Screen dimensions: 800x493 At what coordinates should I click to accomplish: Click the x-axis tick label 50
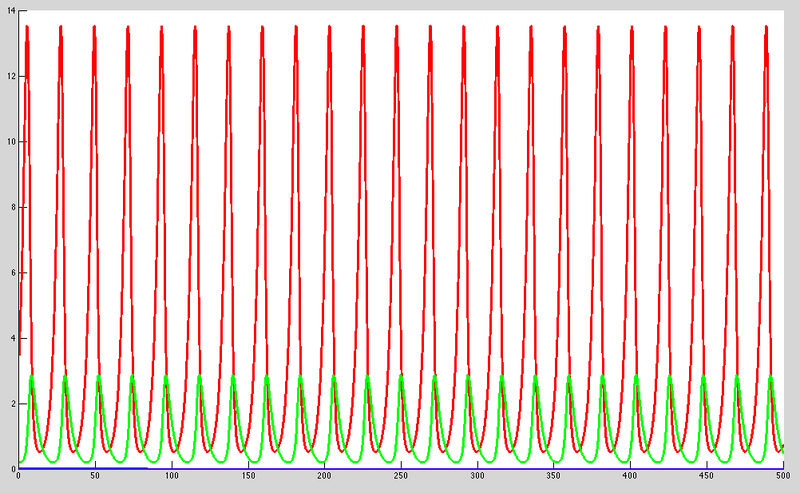click(94, 478)
